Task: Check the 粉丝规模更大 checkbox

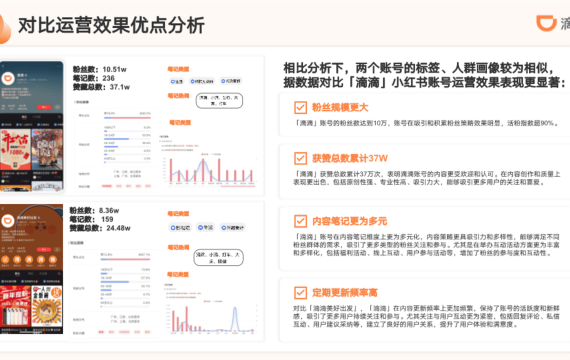Action: pyautogui.click(x=300, y=108)
